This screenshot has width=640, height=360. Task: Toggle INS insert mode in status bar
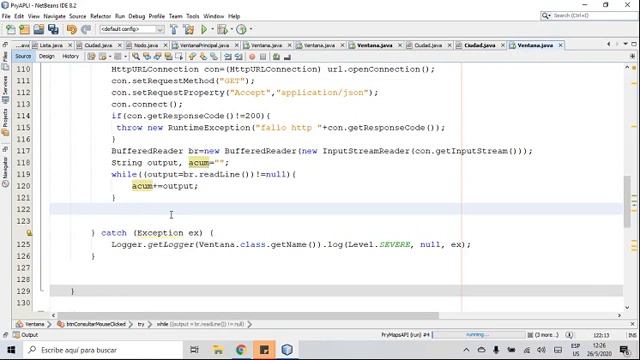632,335
